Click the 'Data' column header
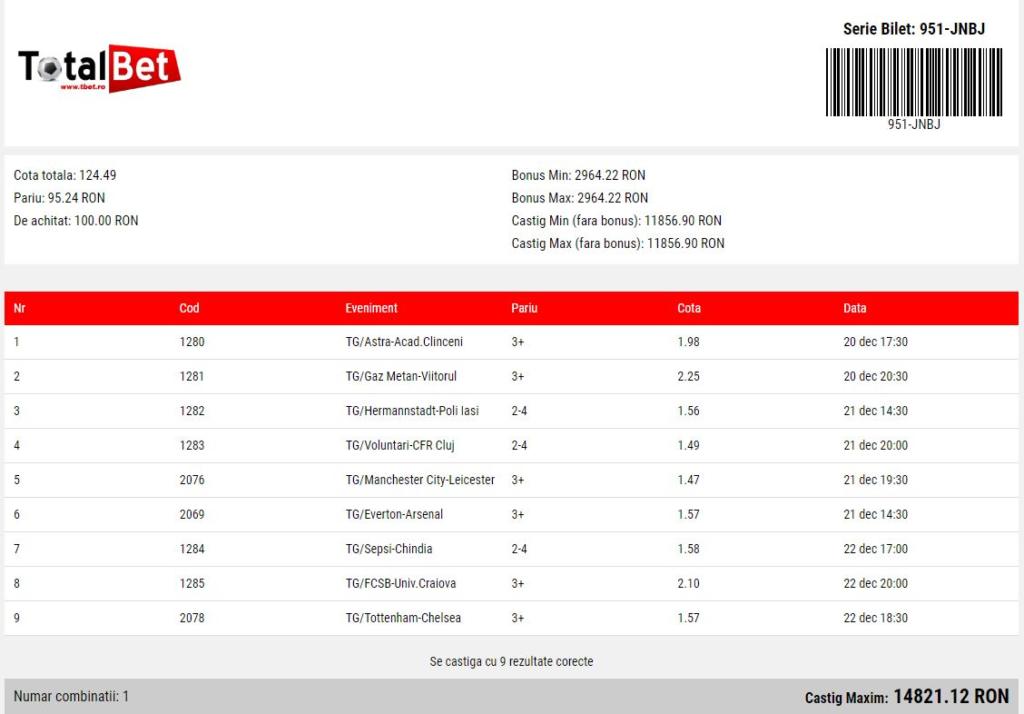The image size is (1024, 714). point(855,308)
